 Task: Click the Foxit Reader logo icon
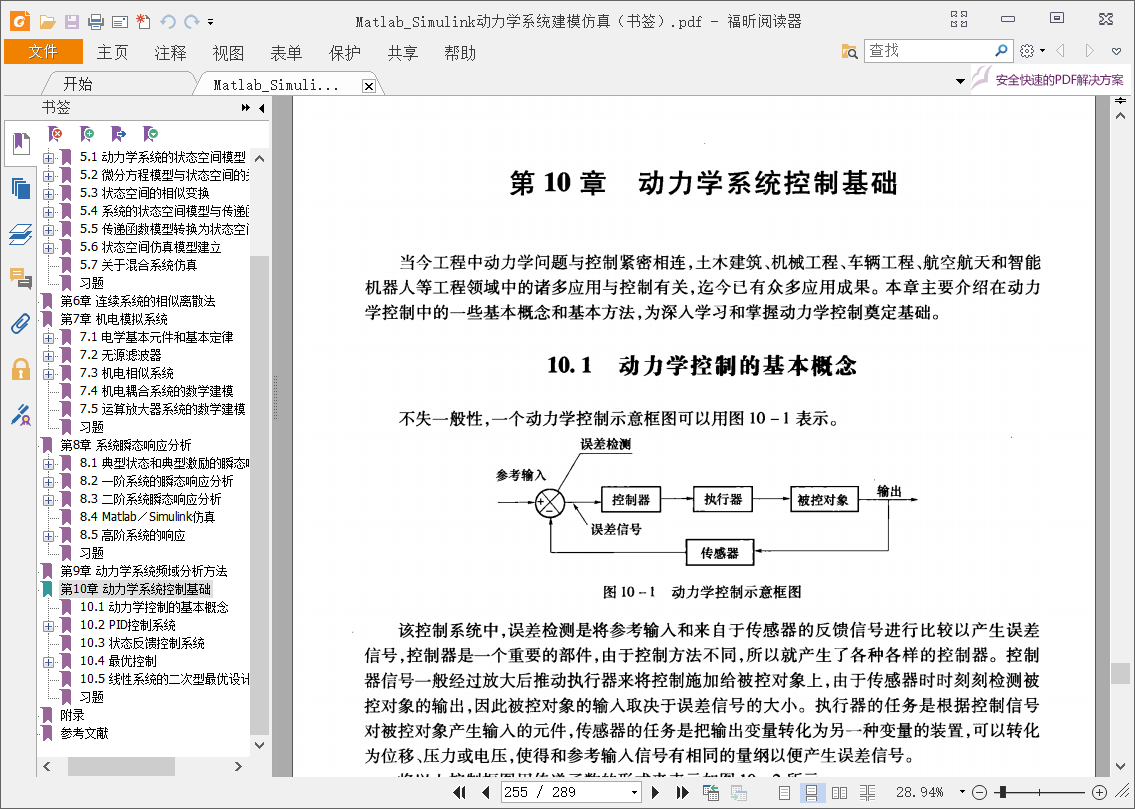click(20, 21)
